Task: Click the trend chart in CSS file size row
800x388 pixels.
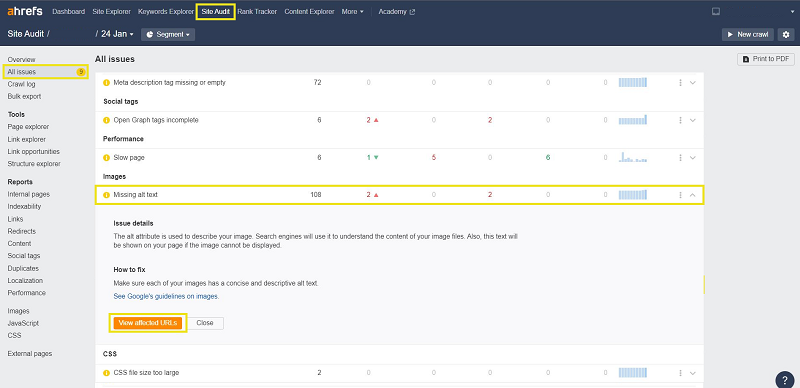Action: (633, 373)
